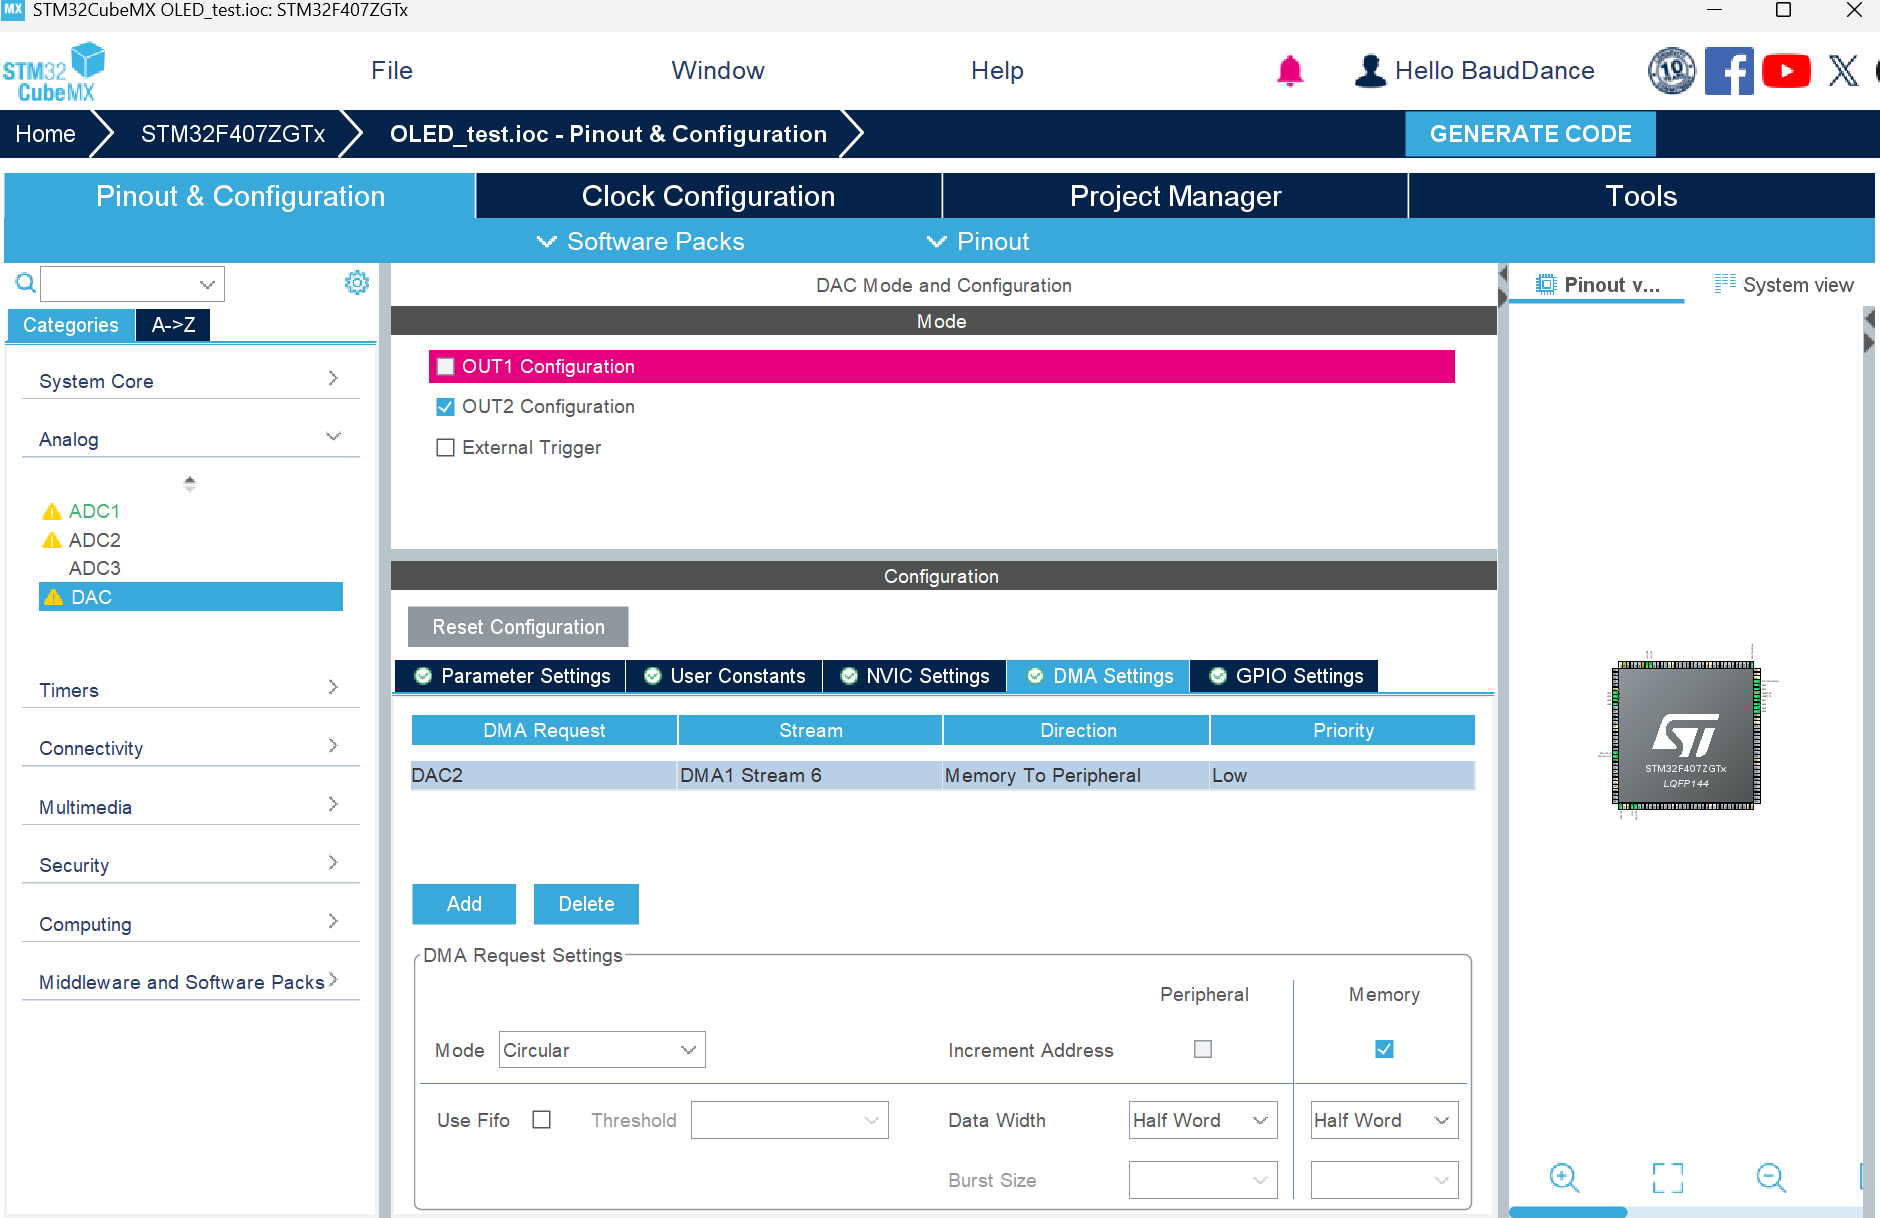This screenshot has width=1880, height=1218.
Task: Open the Window menu
Action: pos(717,71)
